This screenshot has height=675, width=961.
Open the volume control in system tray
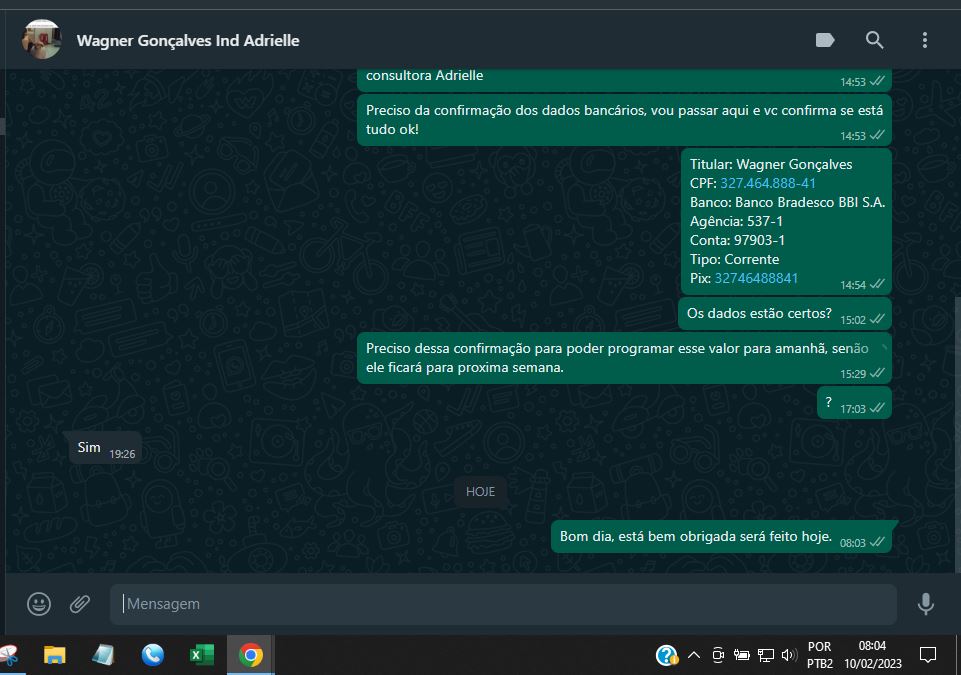pyautogui.click(x=789, y=656)
